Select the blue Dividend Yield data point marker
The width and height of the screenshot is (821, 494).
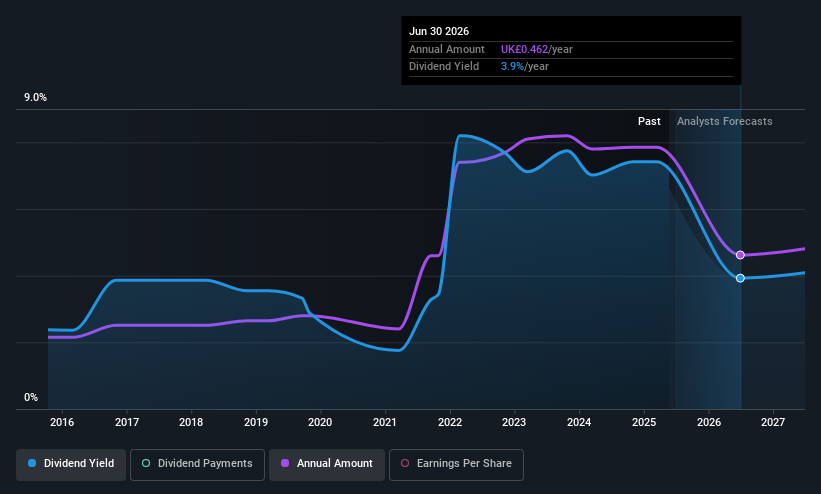(740, 278)
